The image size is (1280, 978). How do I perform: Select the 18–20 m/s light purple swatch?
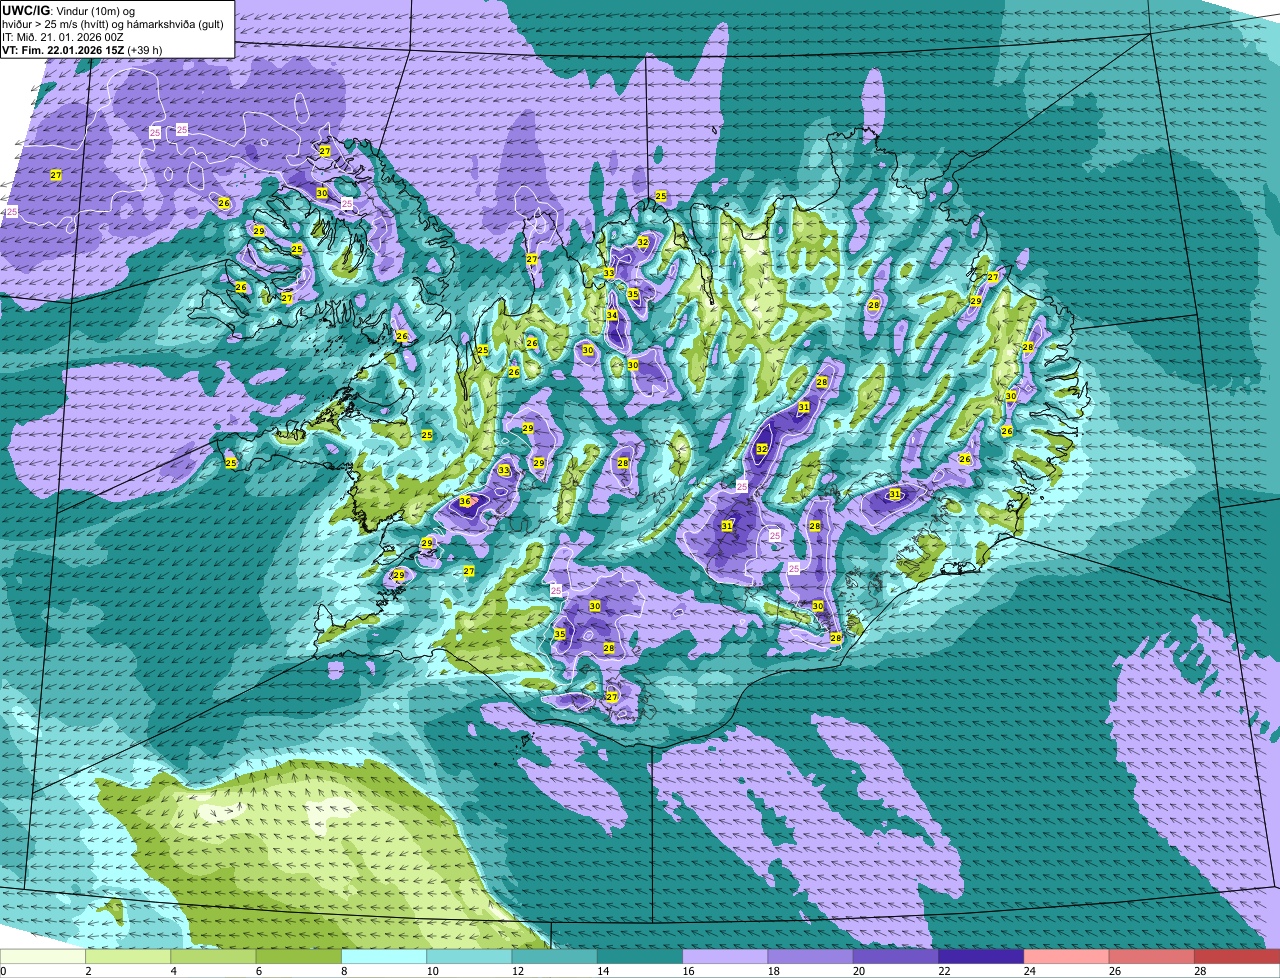point(811,956)
